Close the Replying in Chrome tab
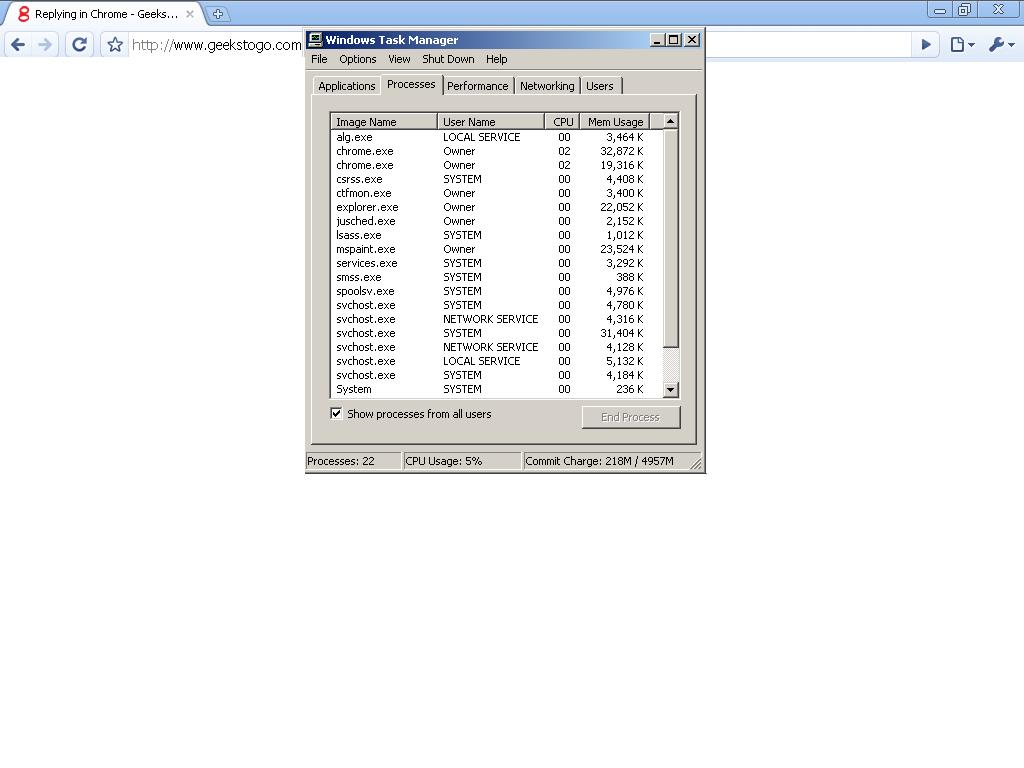 click(189, 14)
